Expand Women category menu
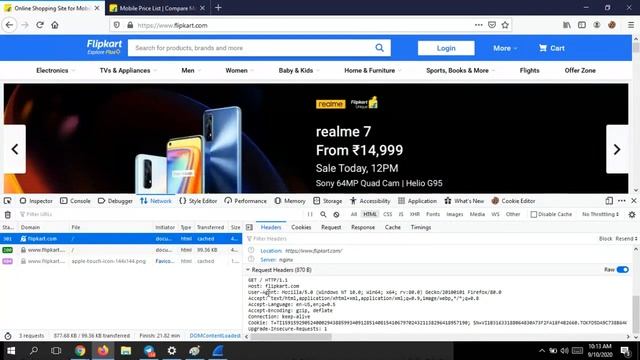Viewport: 640px width, 360px height. (239, 71)
